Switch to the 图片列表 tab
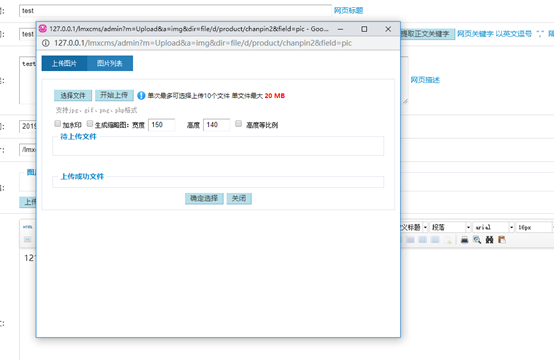 point(110,63)
